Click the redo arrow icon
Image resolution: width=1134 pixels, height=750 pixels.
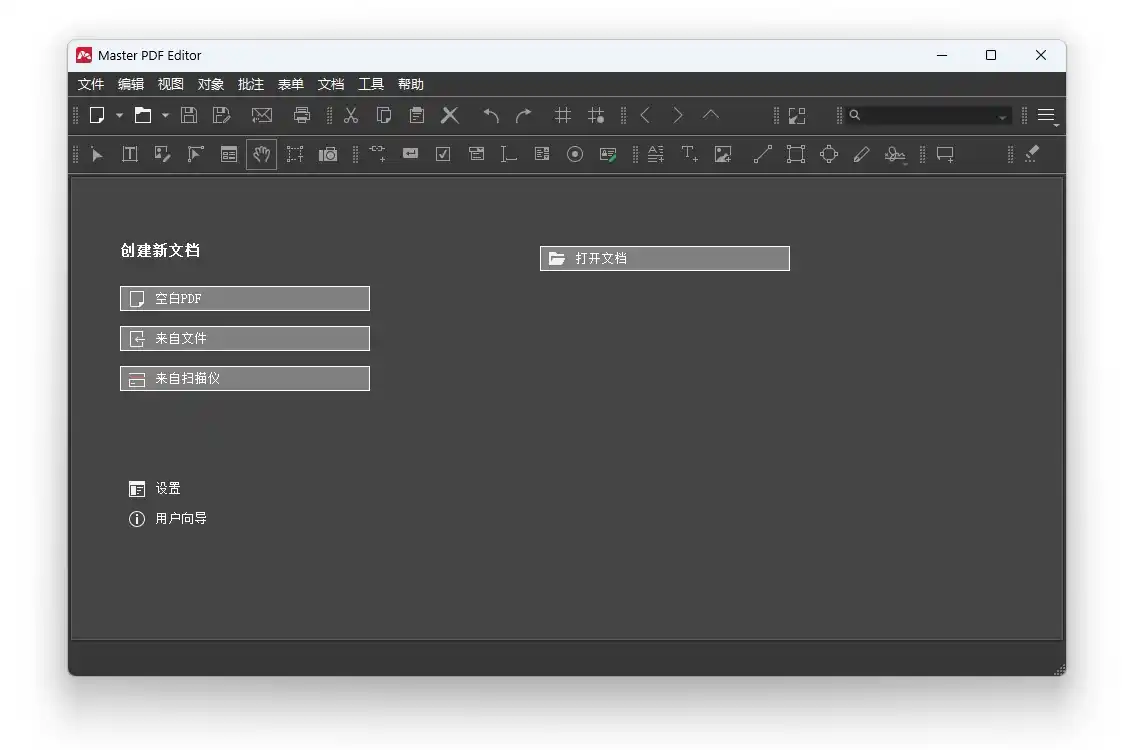tap(524, 115)
